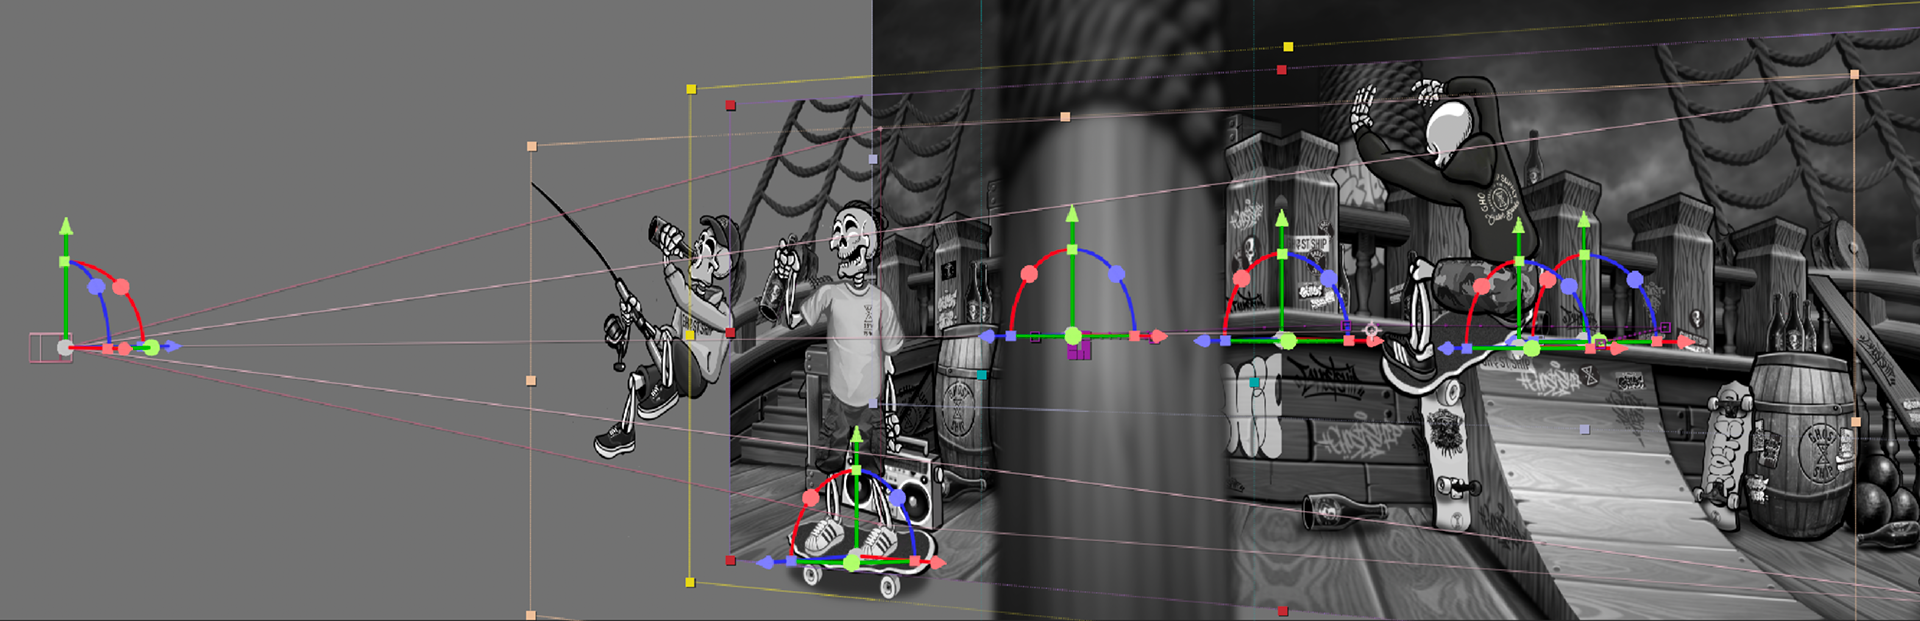Select red right arrow of blurred mast gizmo
The height and width of the screenshot is (621, 1920).
point(1158,336)
